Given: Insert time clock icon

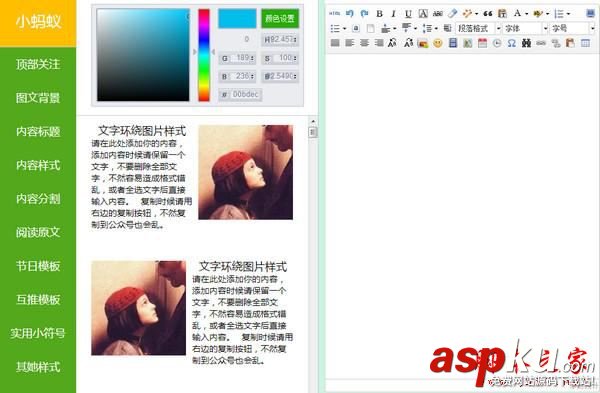Looking at the screenshot, I should pyautogui.click(x=497, y=43).
